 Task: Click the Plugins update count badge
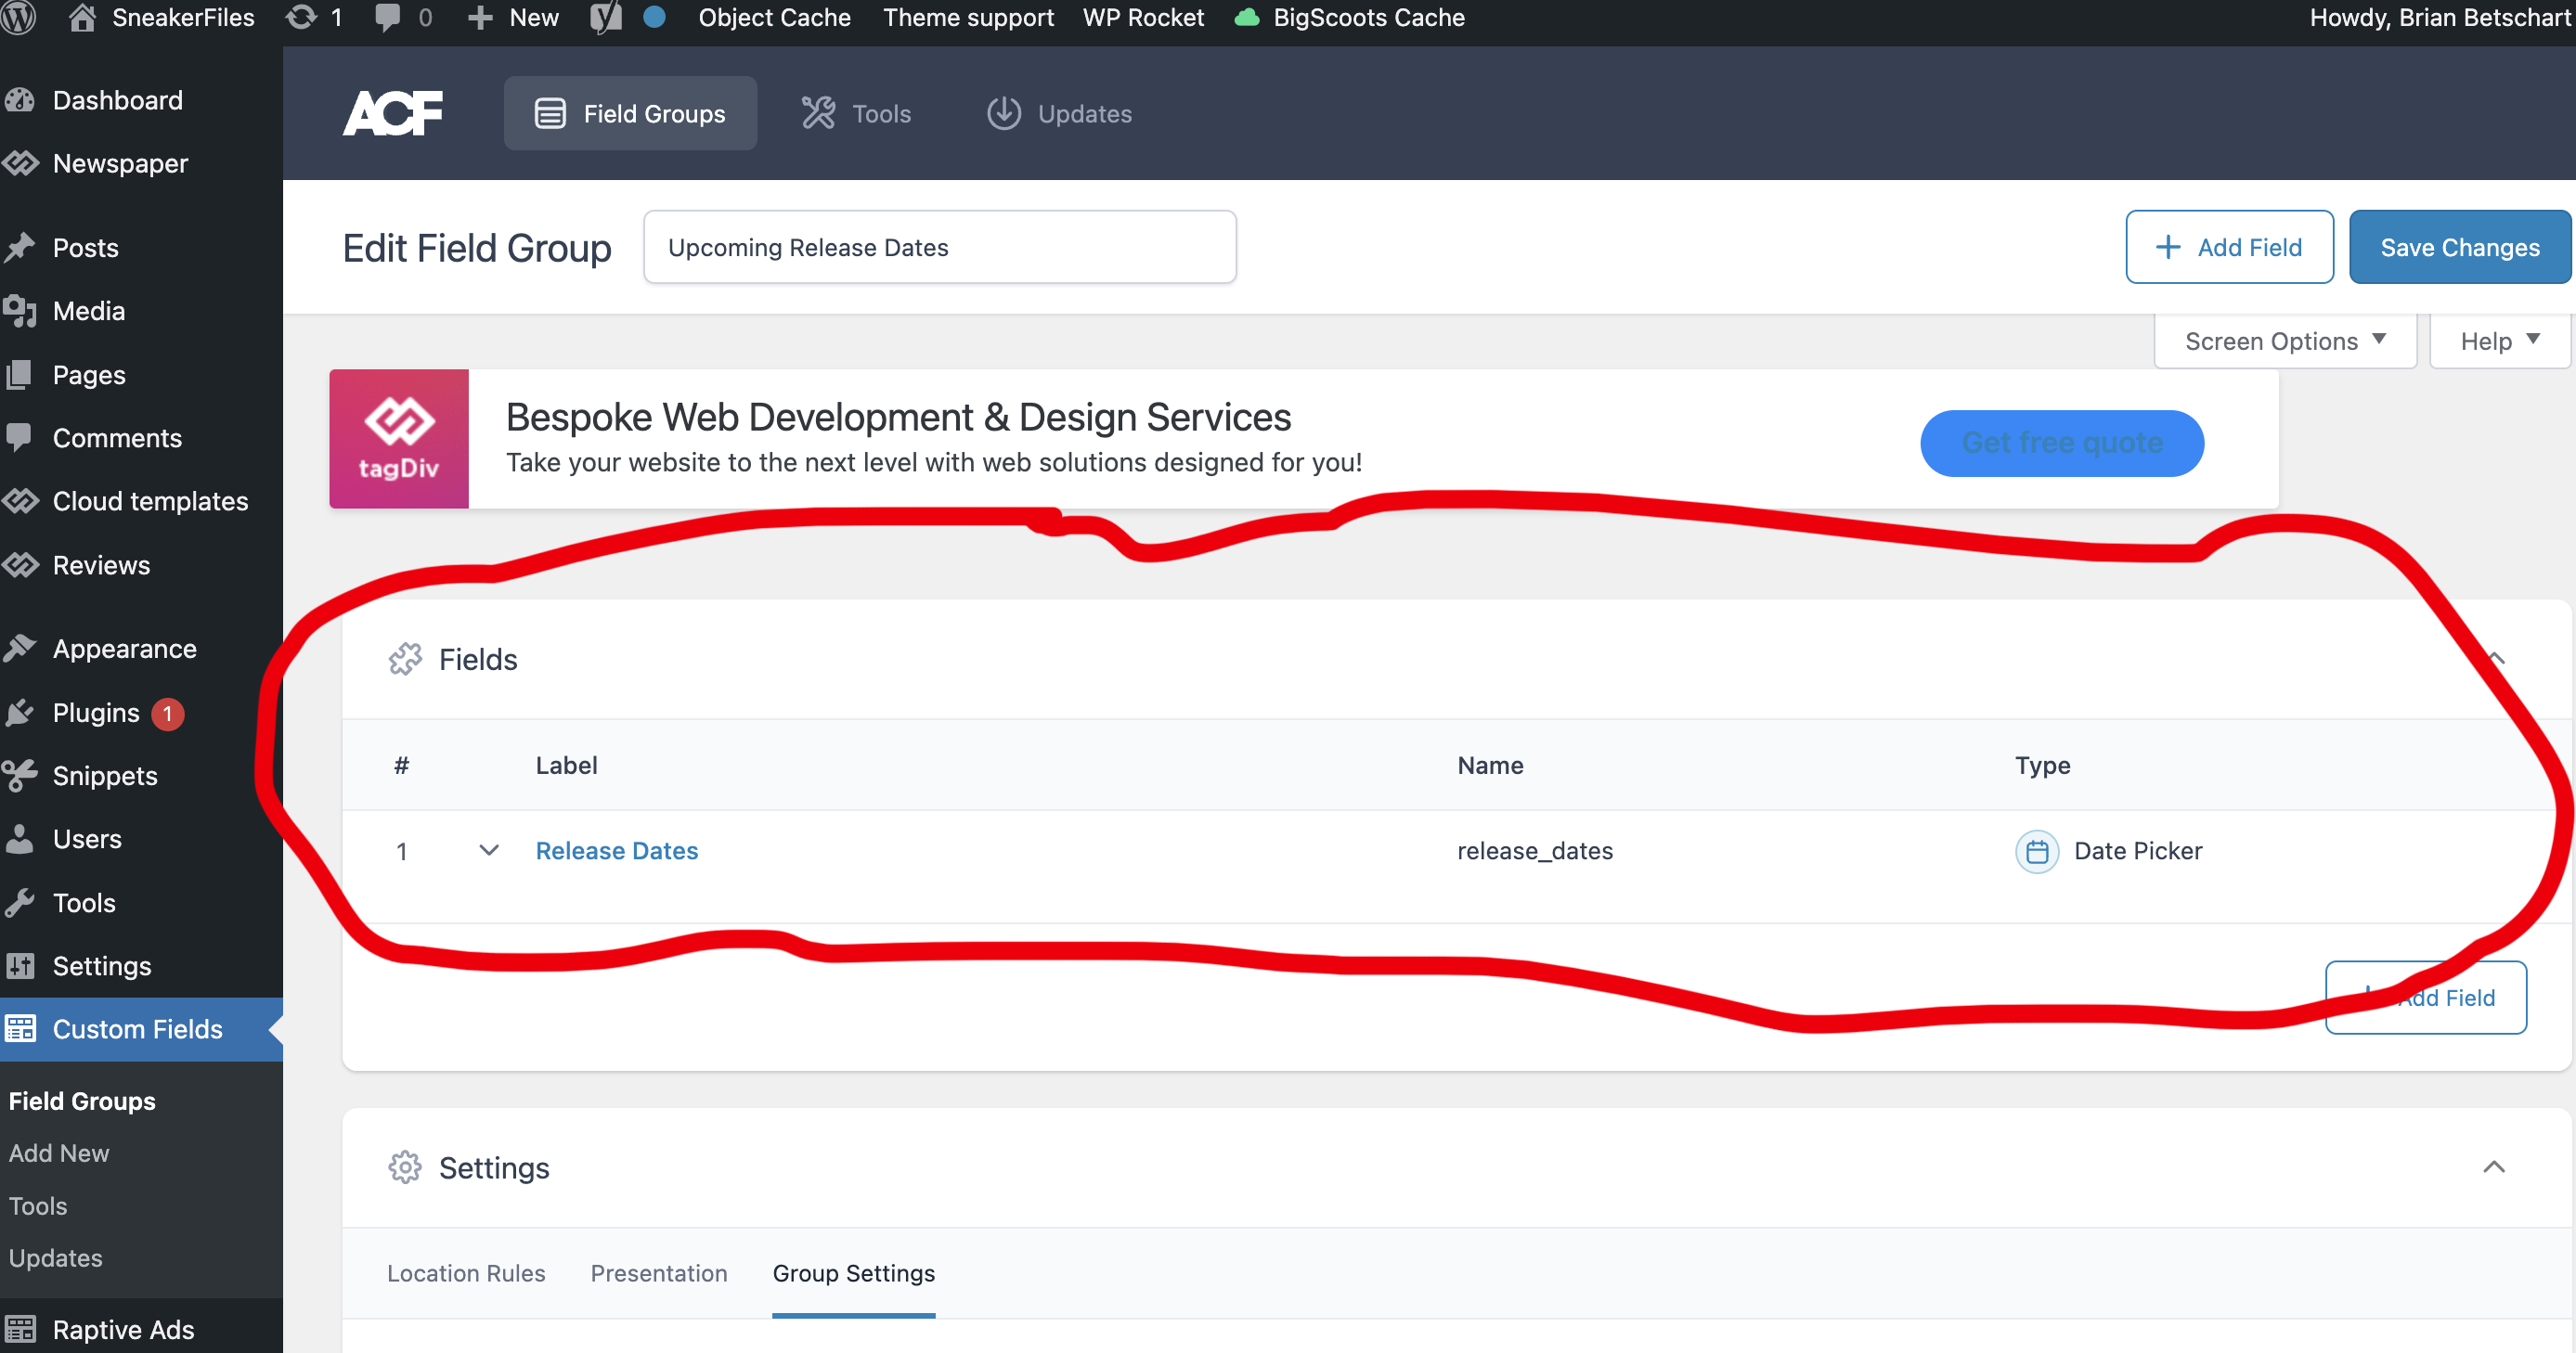tap(168, 714)
